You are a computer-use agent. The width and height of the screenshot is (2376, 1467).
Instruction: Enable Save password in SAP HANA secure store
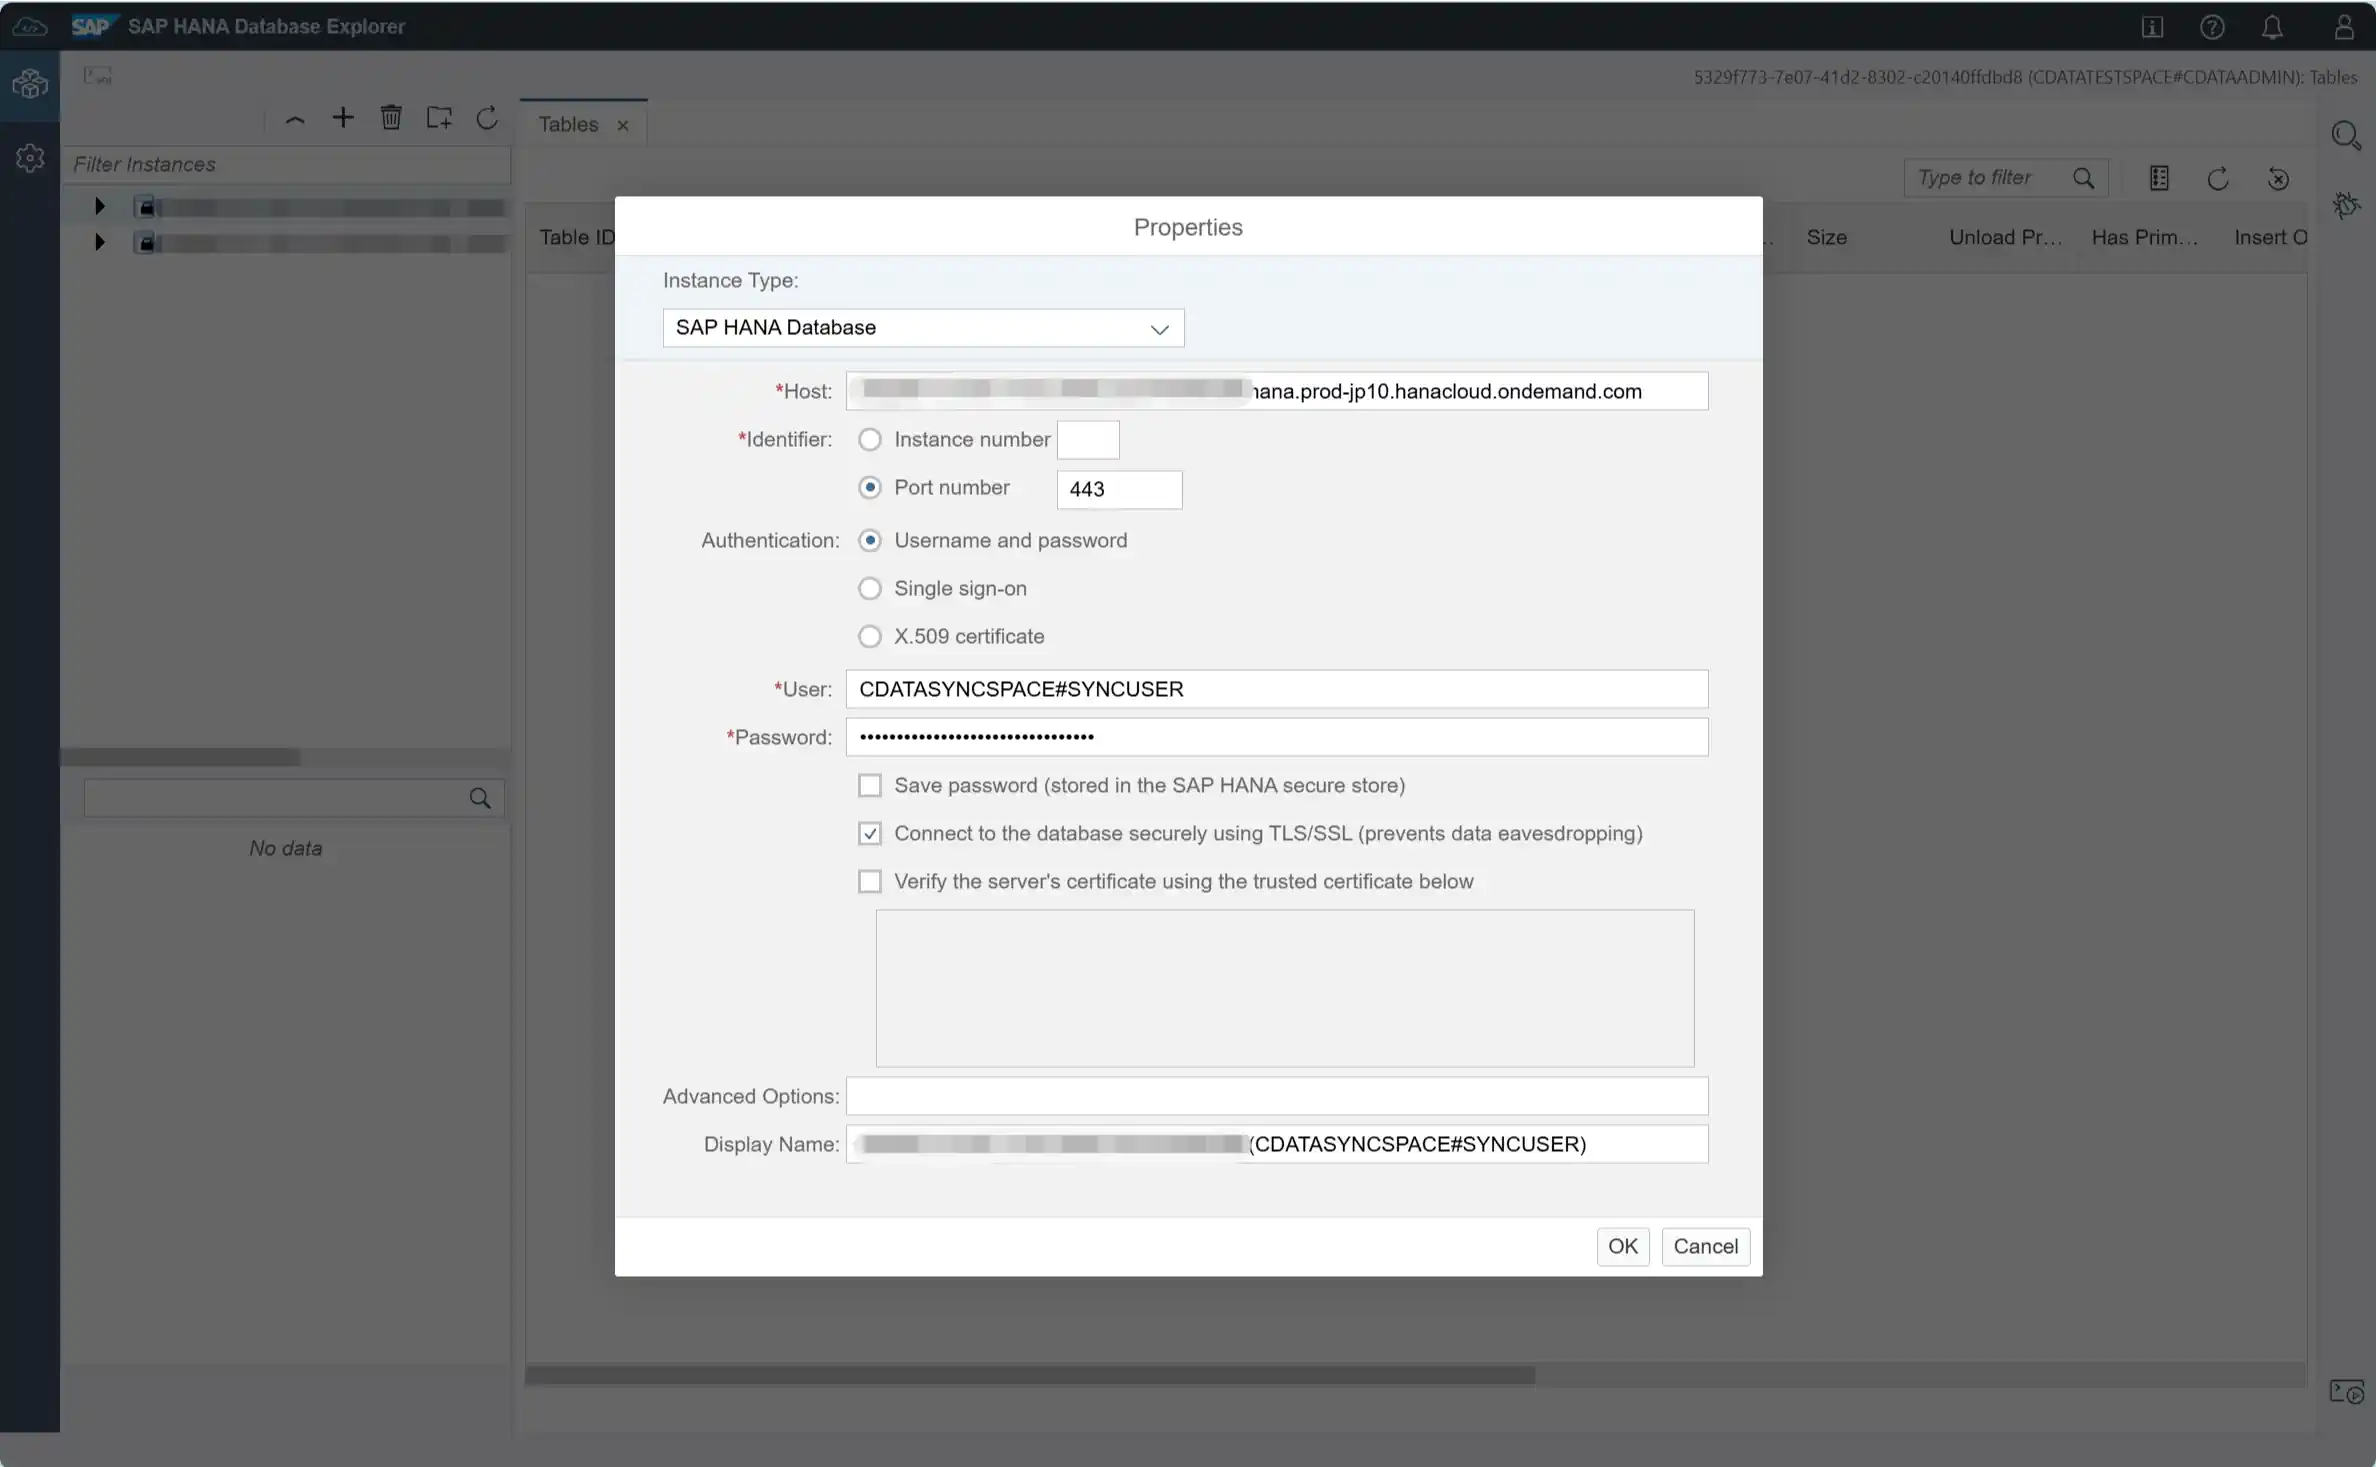pos(869,785)
